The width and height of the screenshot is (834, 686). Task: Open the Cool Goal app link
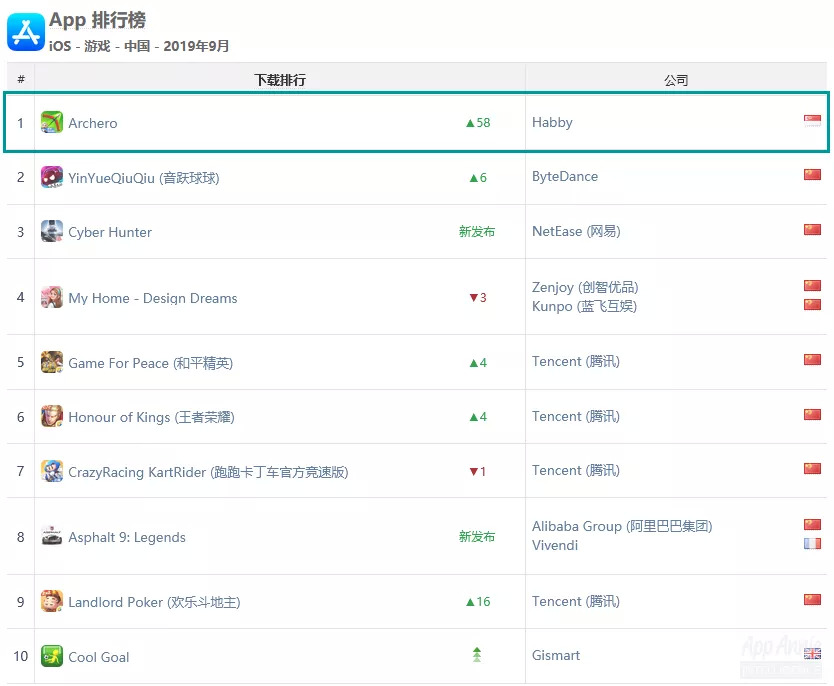98,657
